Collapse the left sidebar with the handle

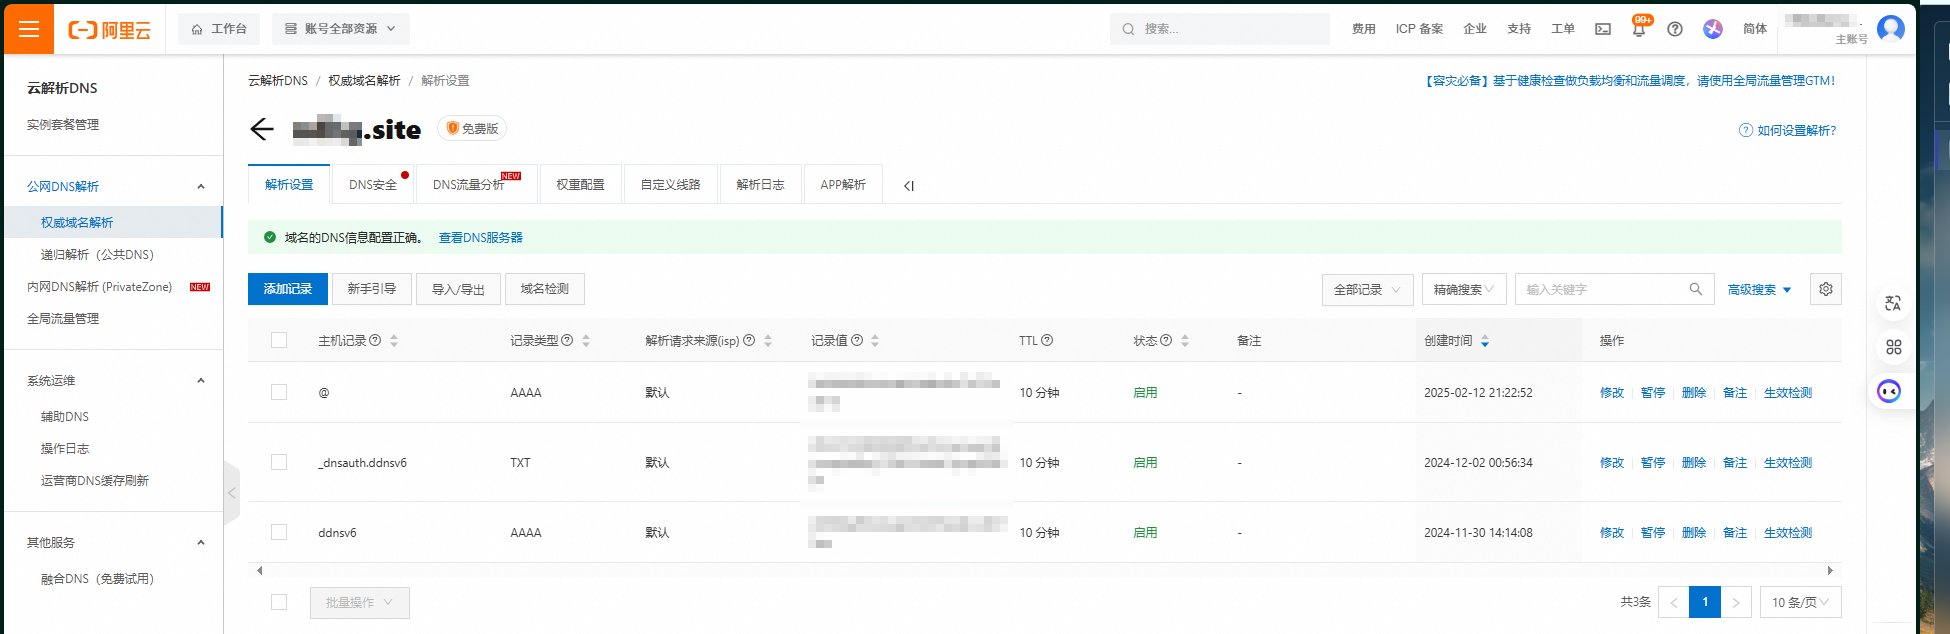[232, 493]
